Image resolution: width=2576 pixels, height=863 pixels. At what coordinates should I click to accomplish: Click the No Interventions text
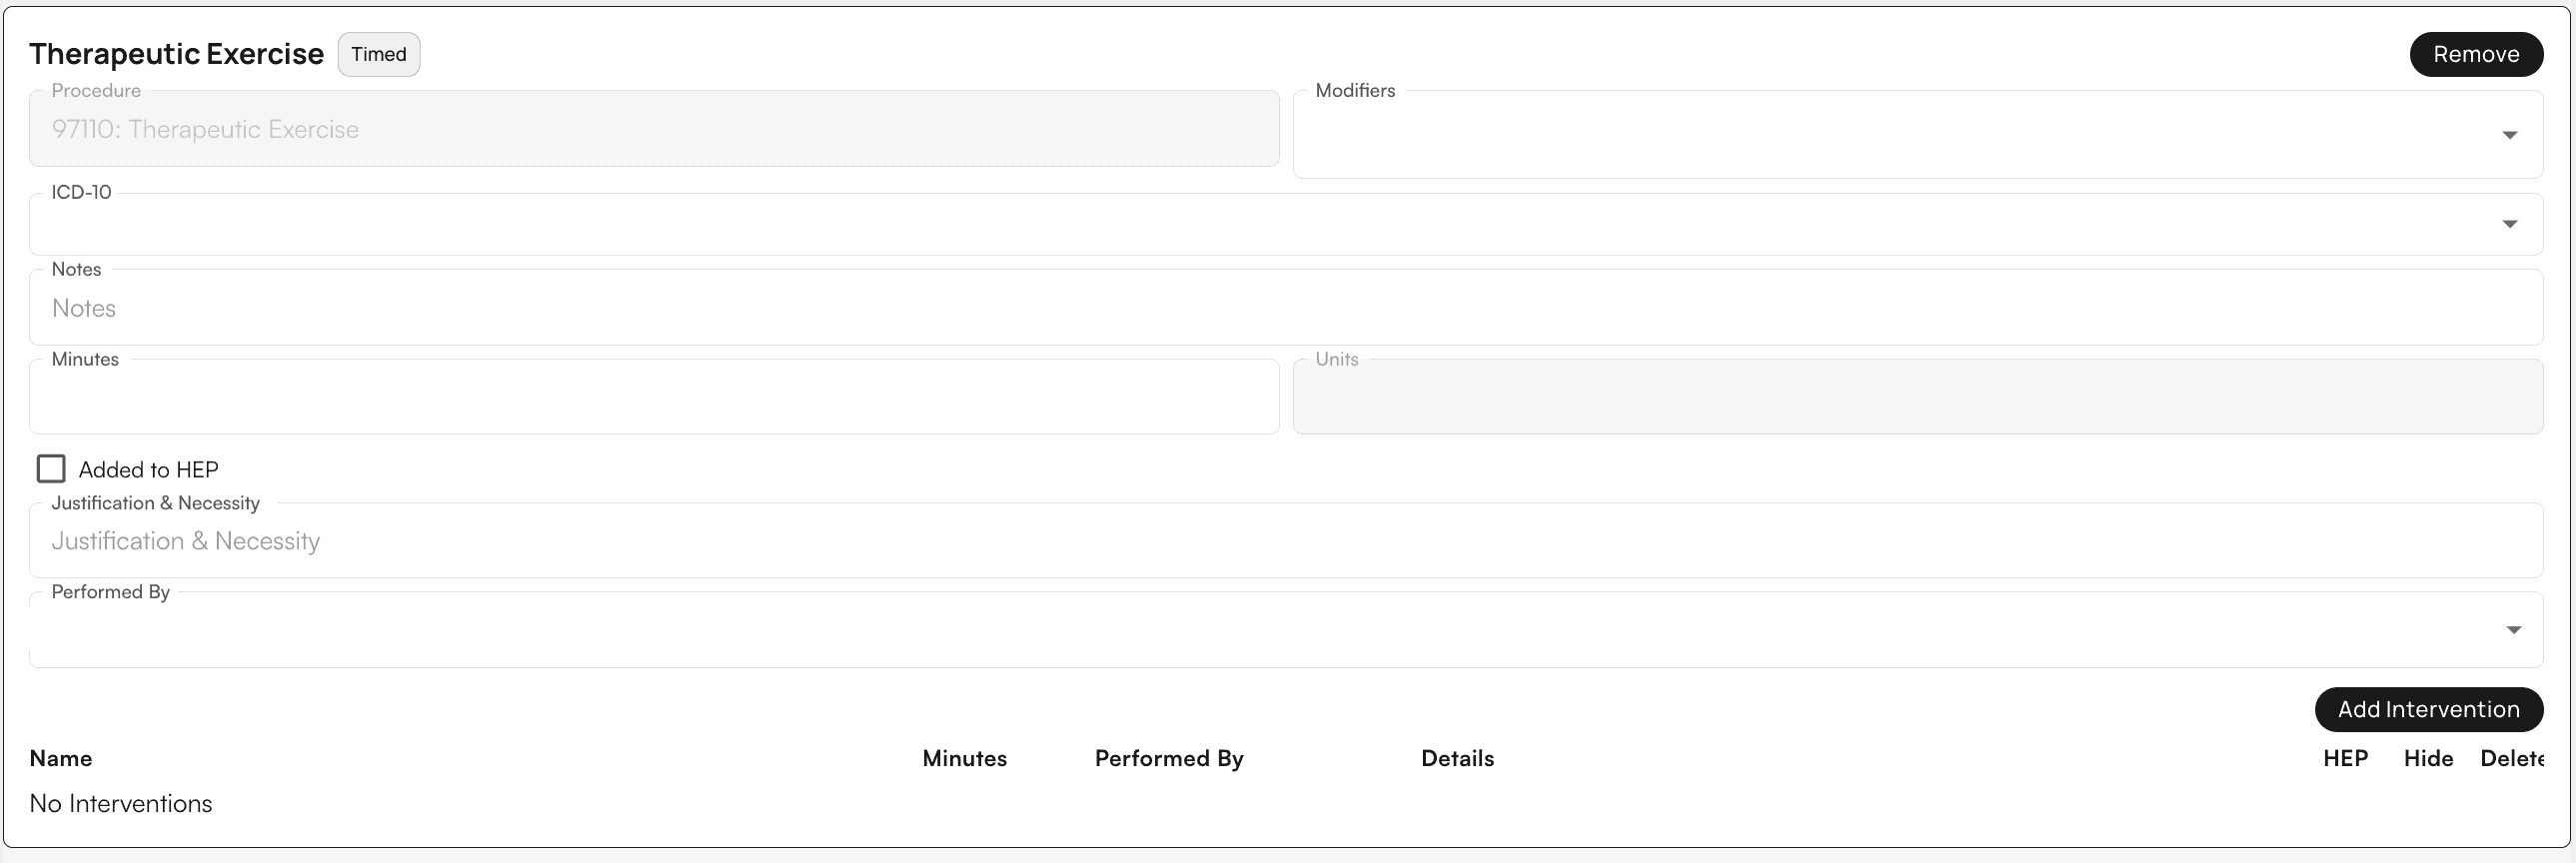120,802
